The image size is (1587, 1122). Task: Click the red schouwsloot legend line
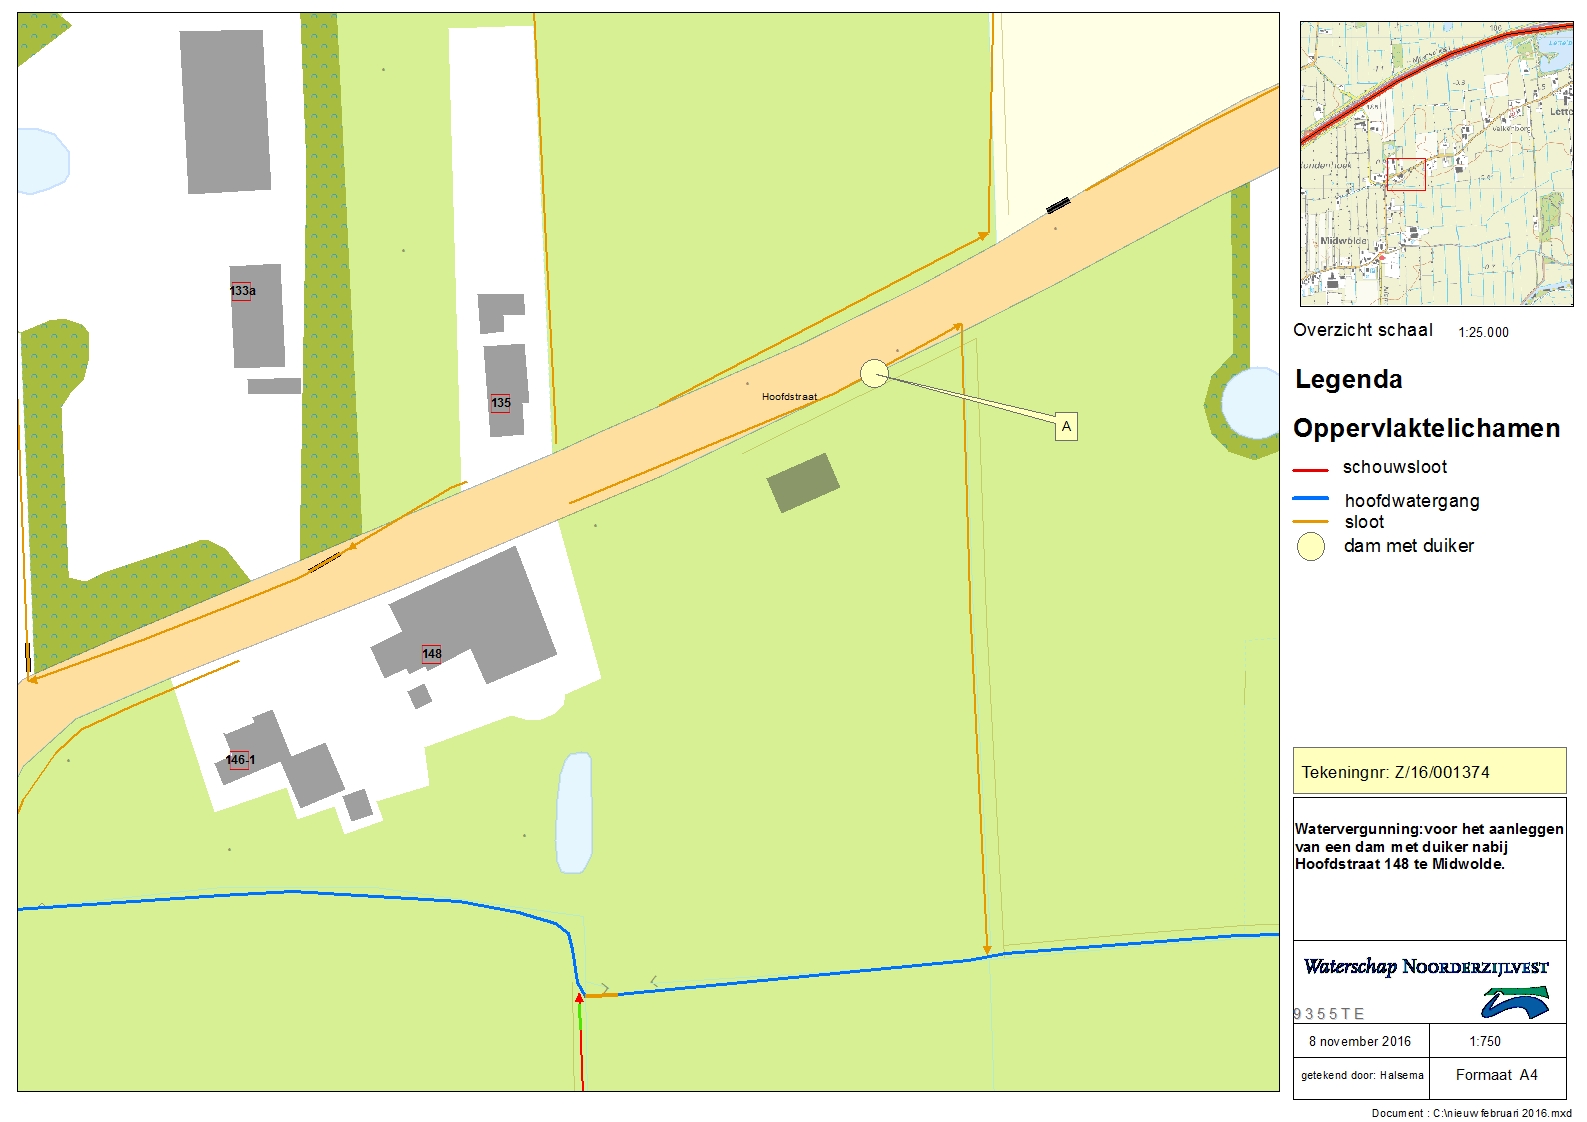coord(1310,469)
